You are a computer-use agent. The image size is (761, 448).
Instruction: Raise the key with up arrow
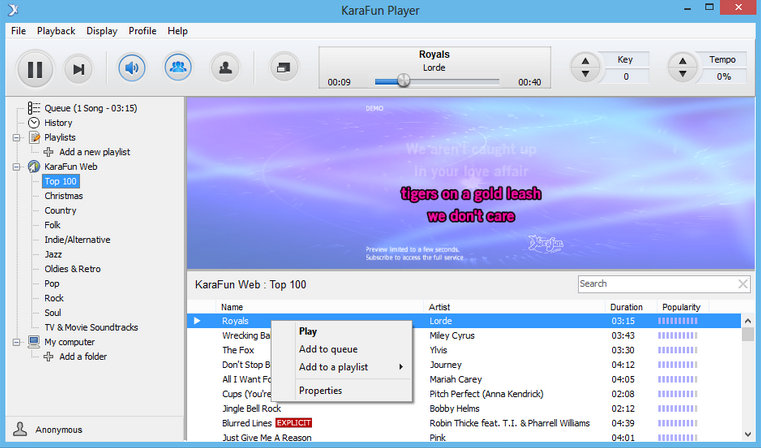[x=585, y=61]
